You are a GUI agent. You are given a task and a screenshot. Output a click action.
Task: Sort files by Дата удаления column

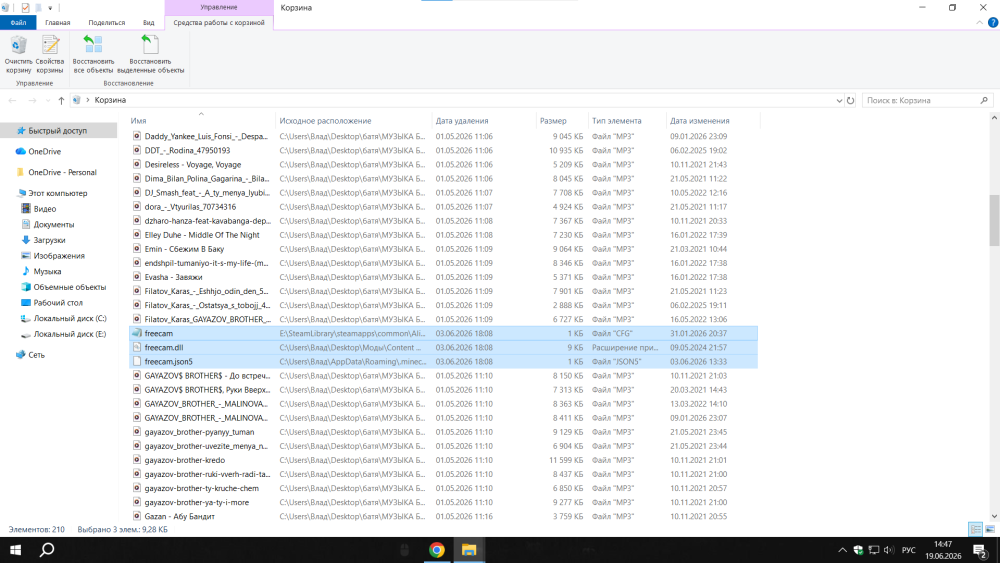click(462, 121)
